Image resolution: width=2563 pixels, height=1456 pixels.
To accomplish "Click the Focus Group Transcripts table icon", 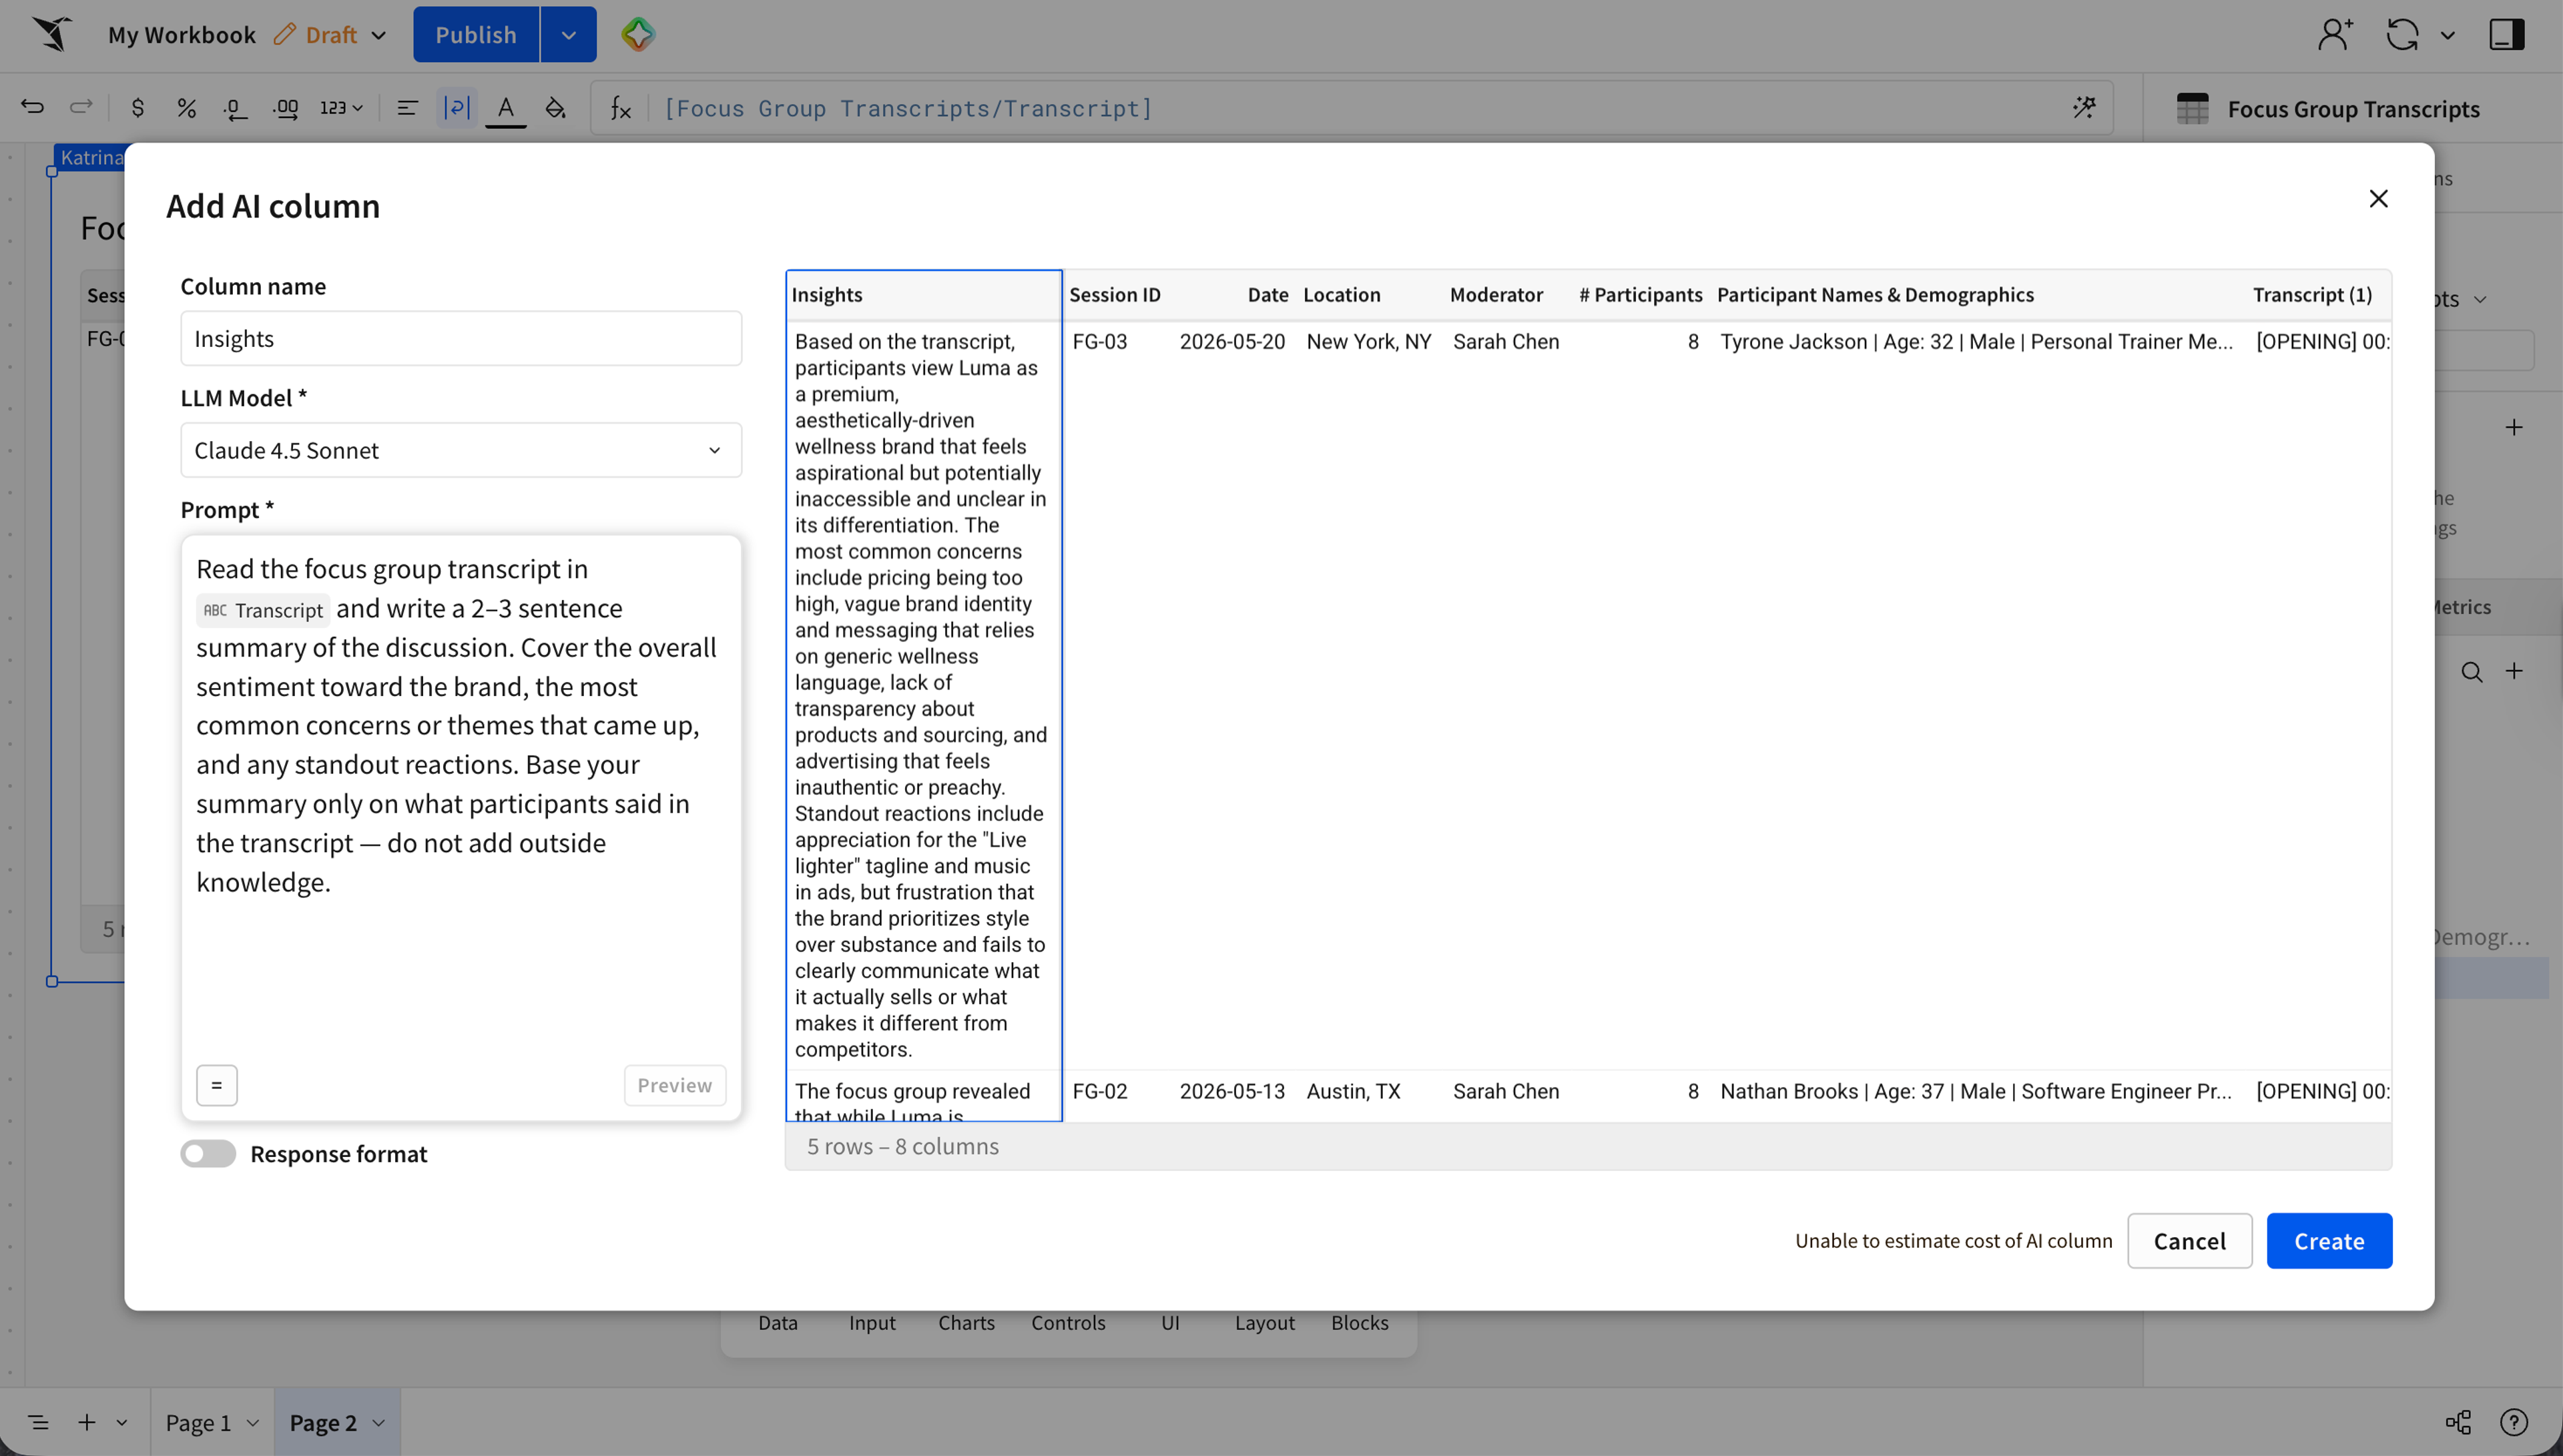I will coord(2192,108).
